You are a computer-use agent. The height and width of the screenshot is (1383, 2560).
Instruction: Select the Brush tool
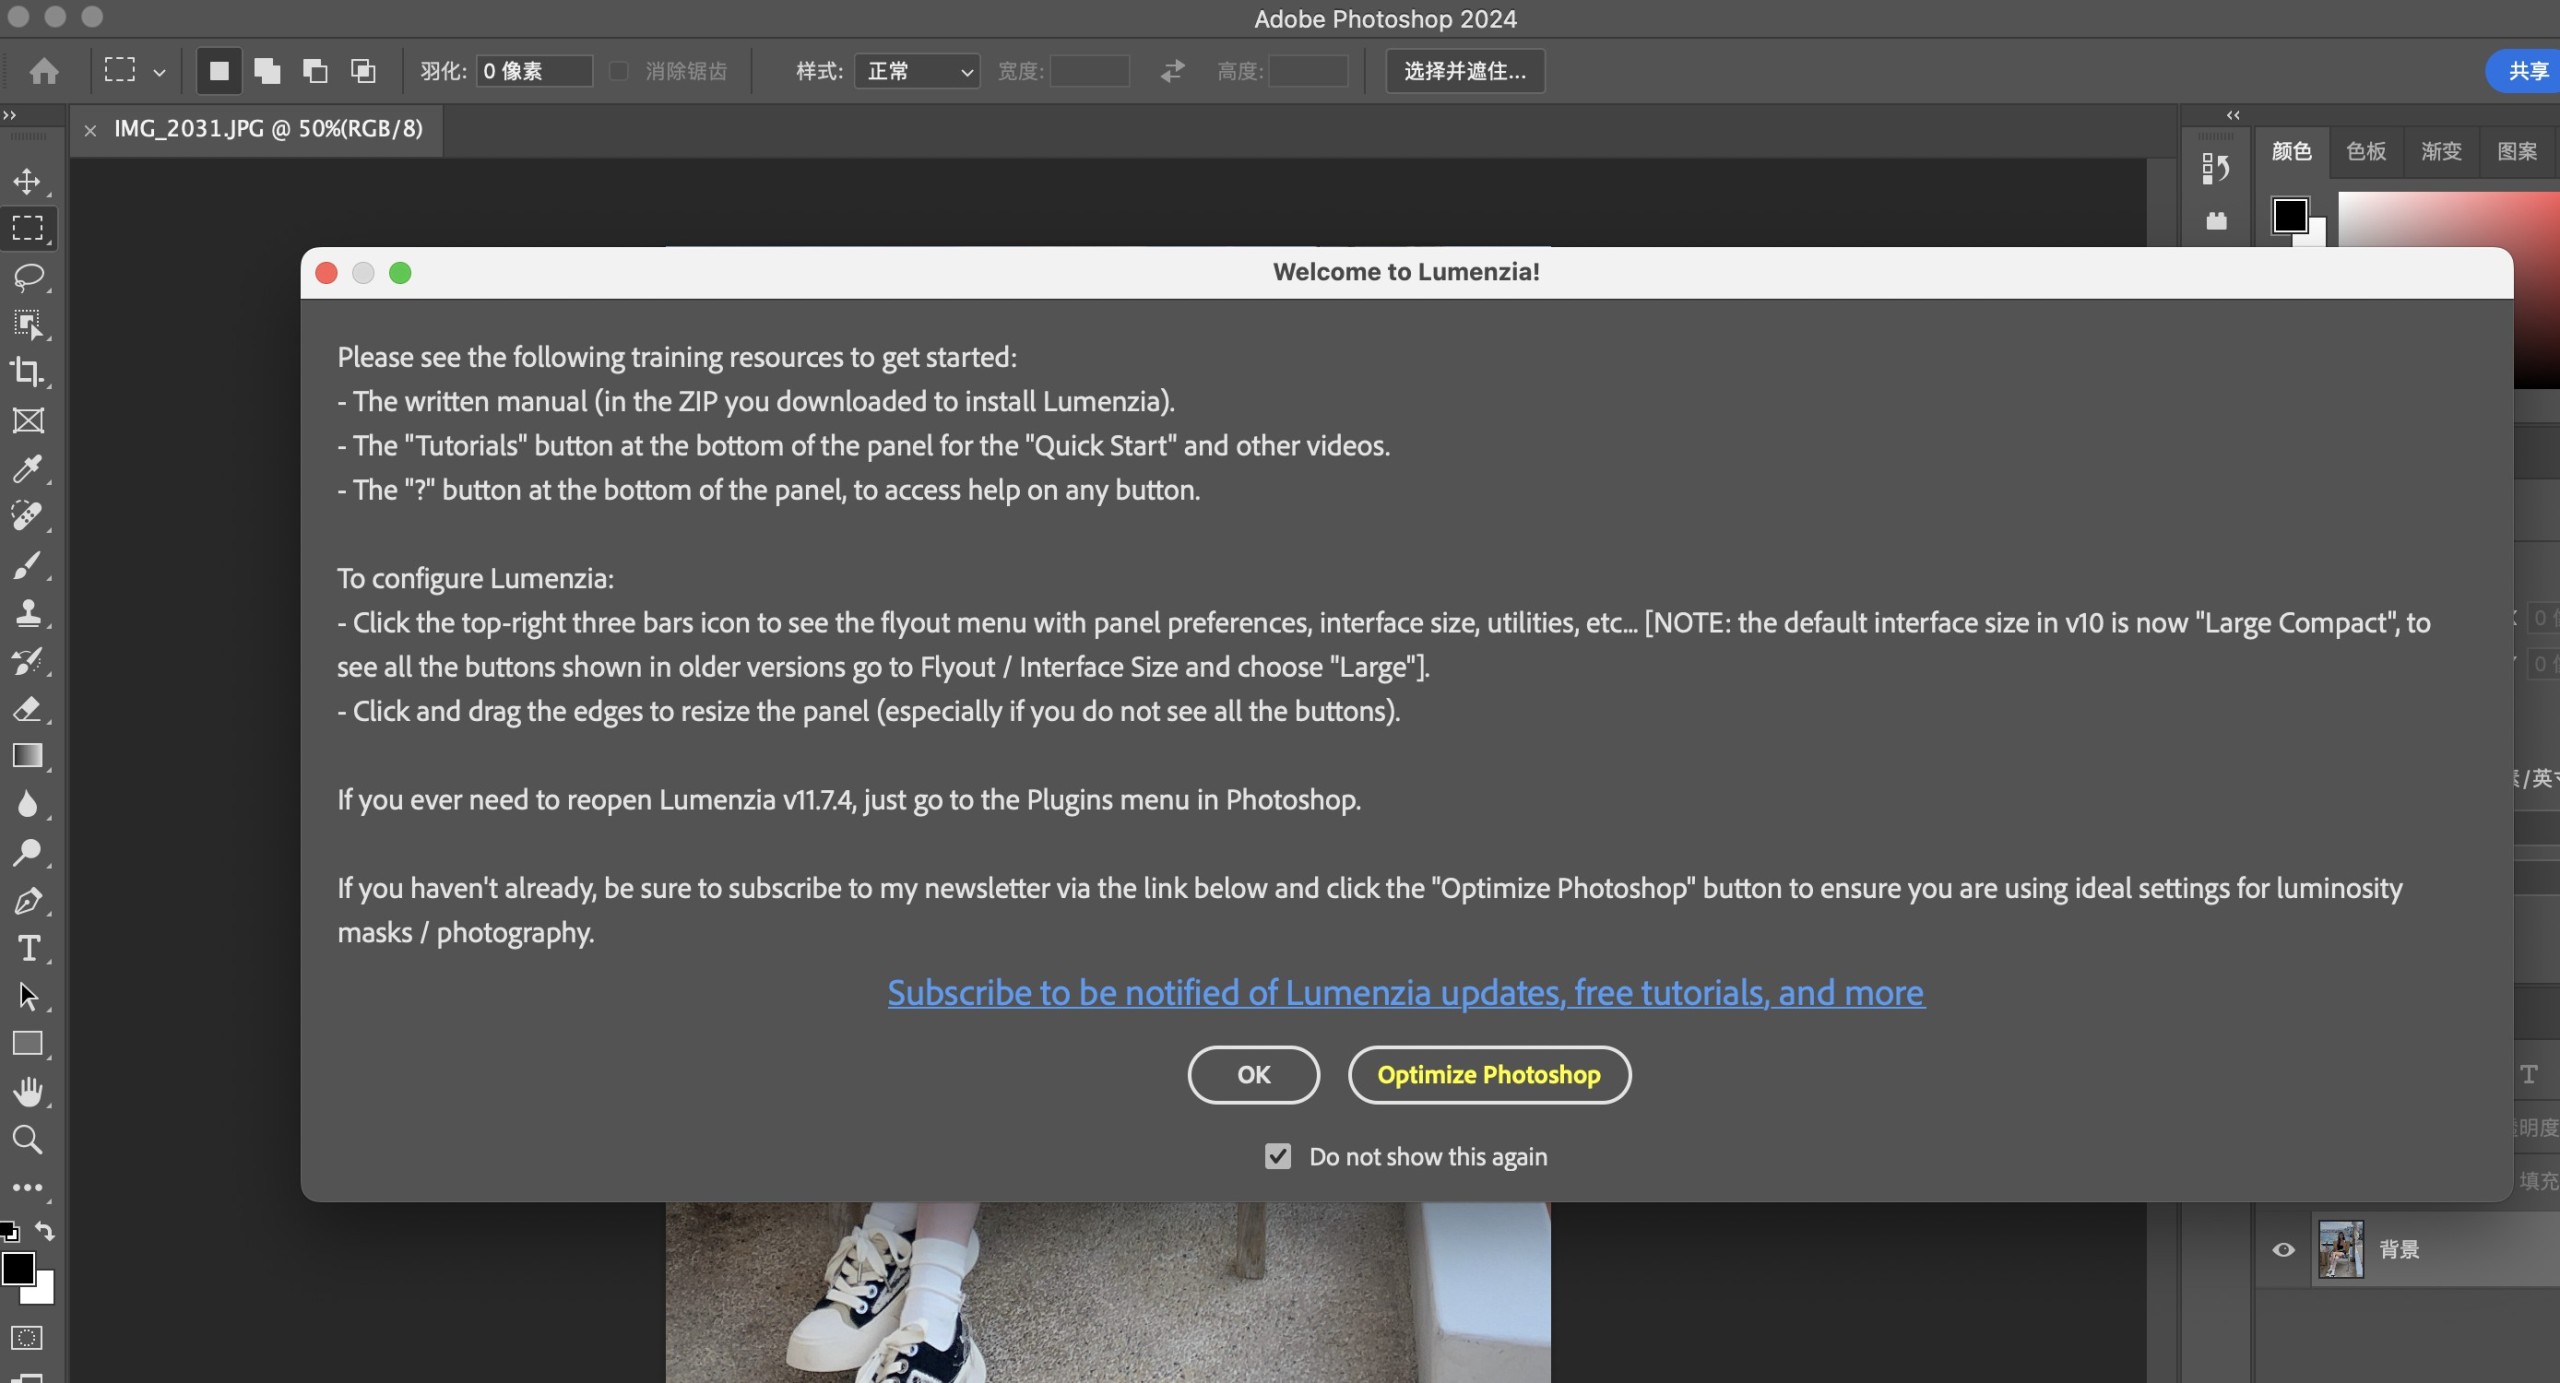[x=27, y=565]
